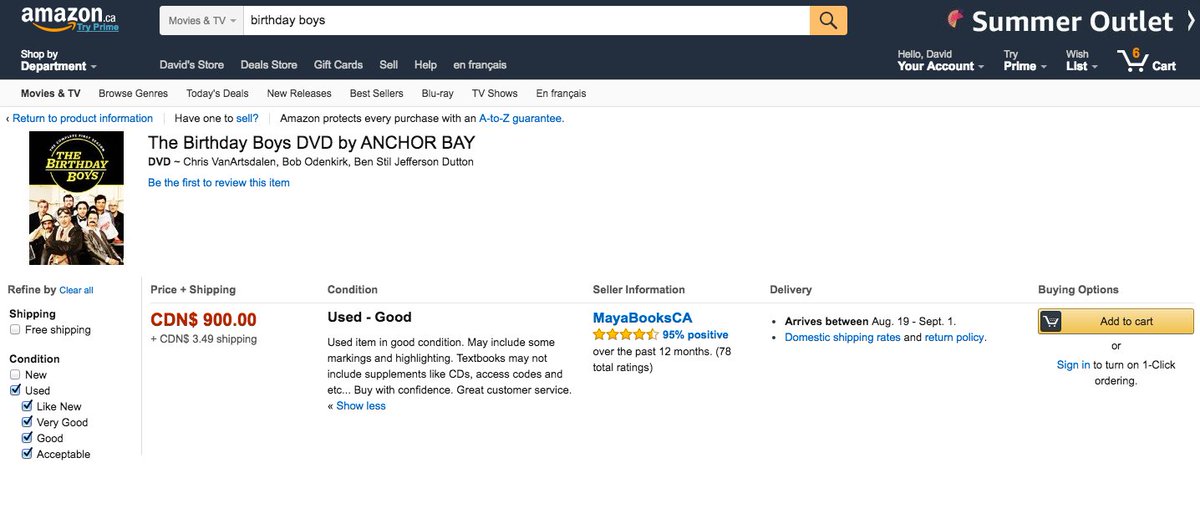Uncheck the Good condition checkbox

pyautogui.click(x=27, y=438)
